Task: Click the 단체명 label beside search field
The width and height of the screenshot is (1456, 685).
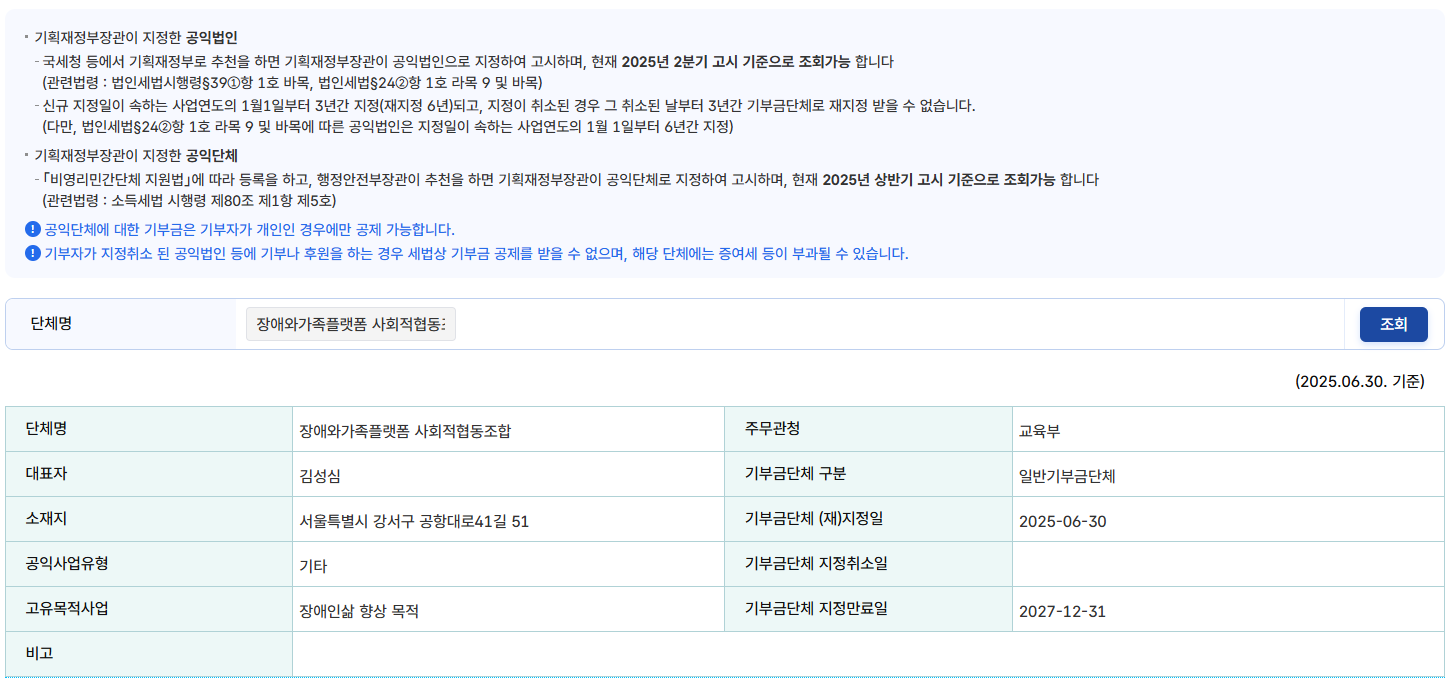Action: (51, 324)
